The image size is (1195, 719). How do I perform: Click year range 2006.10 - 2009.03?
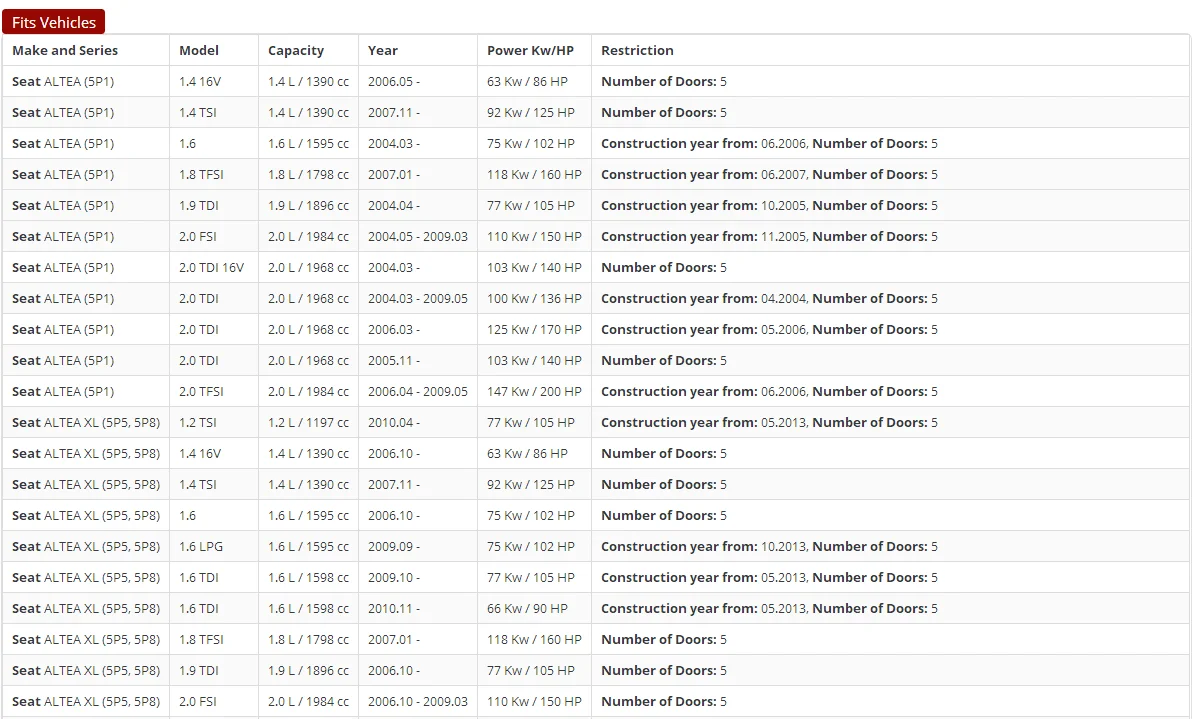point(418,701)
